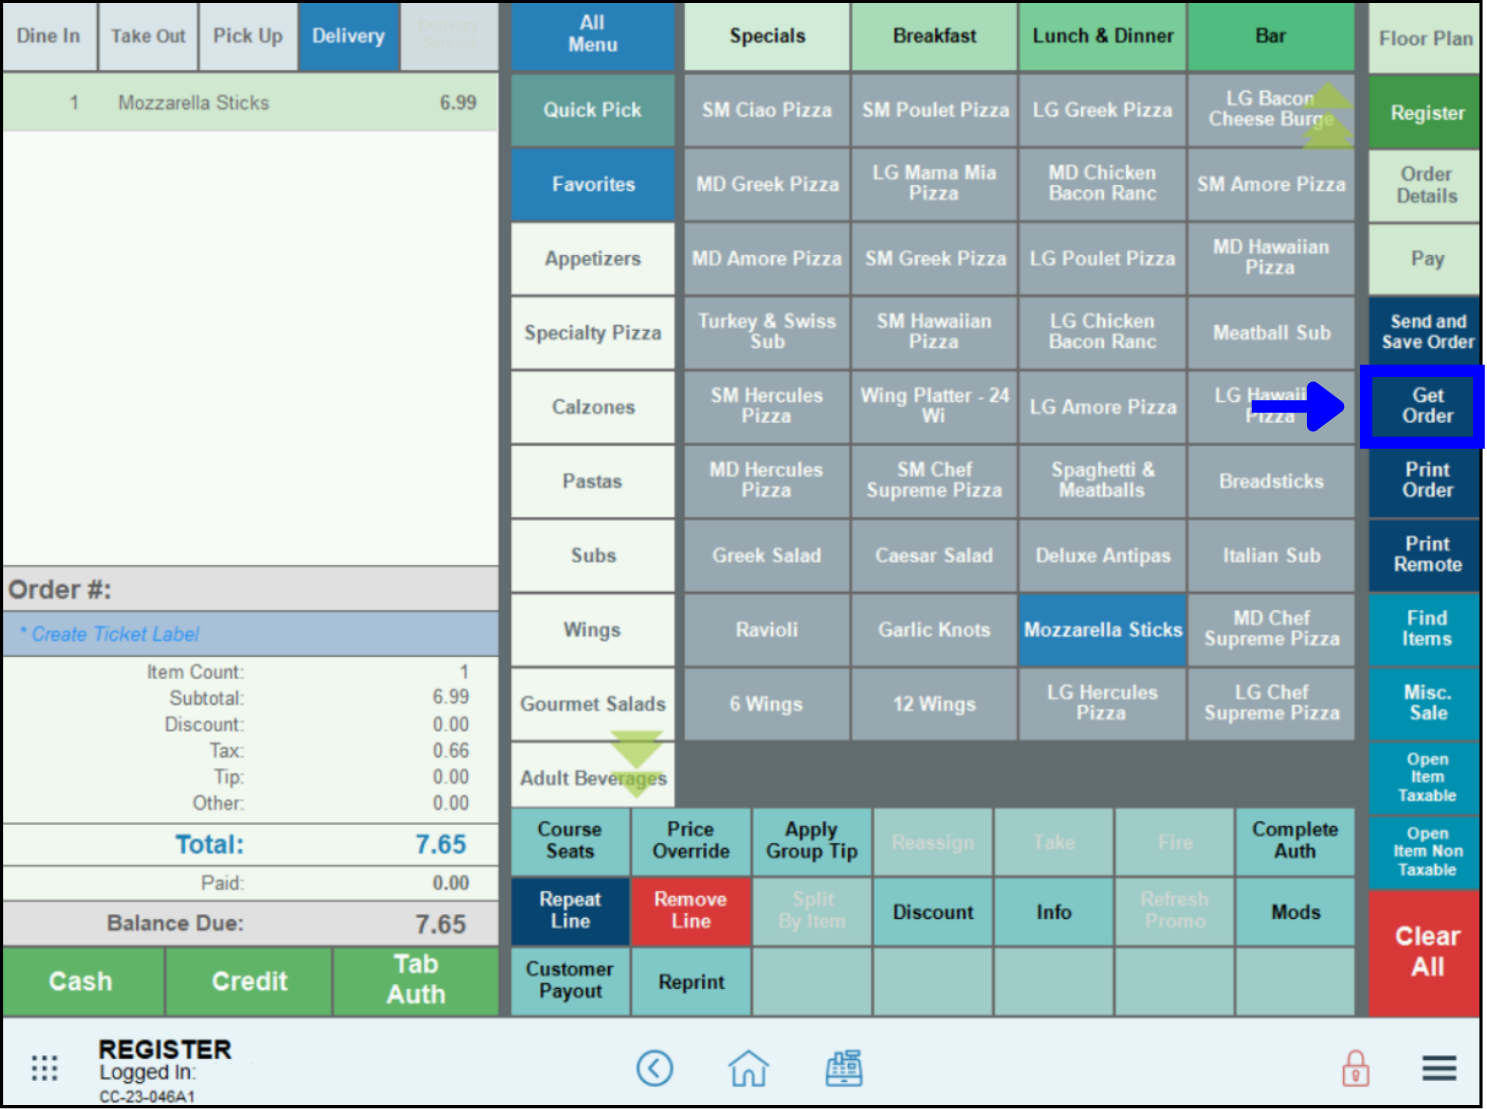Open the dotted grid apps icon
The height and width of the screenshot is (1109, 1487).
tap(45, 1068)
